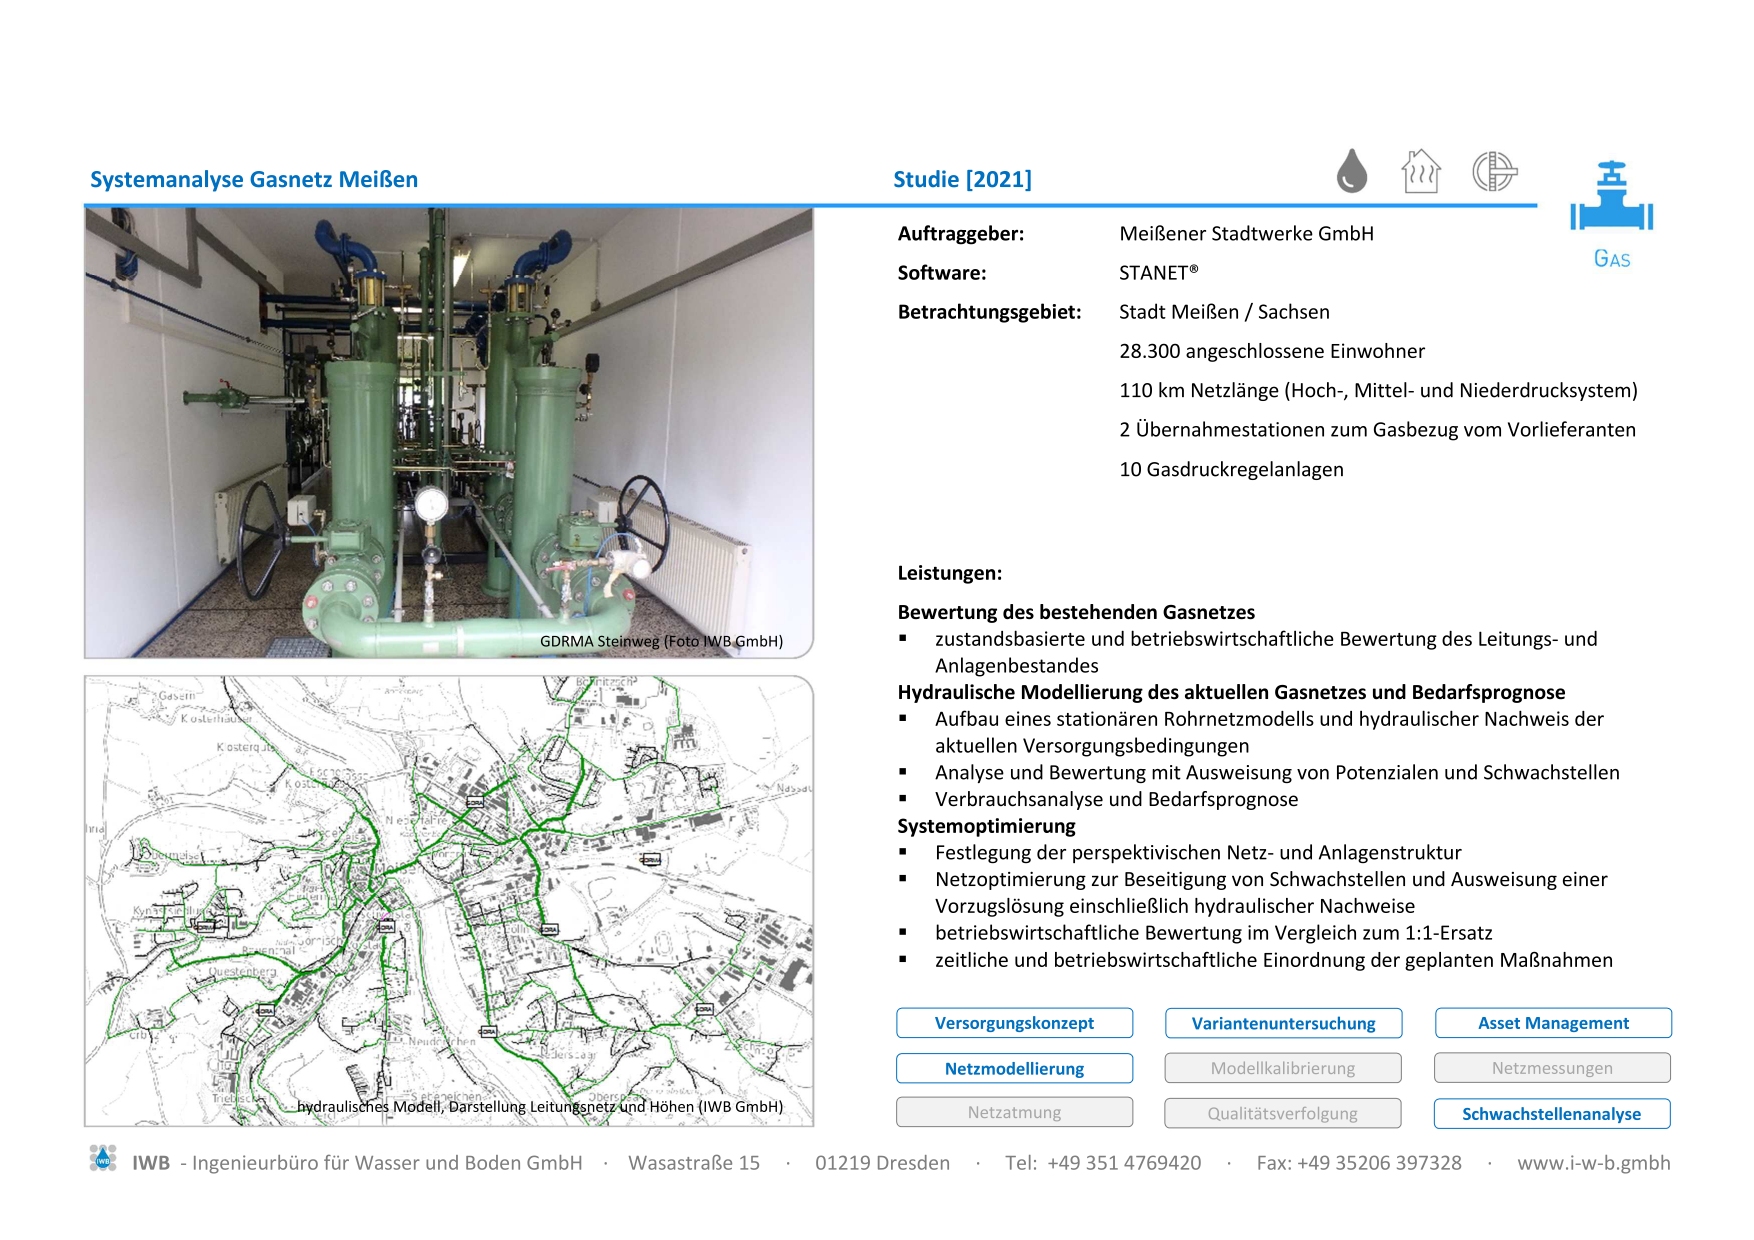Click the greyed Modellkalibrierung tag

click(1283, 1068)
